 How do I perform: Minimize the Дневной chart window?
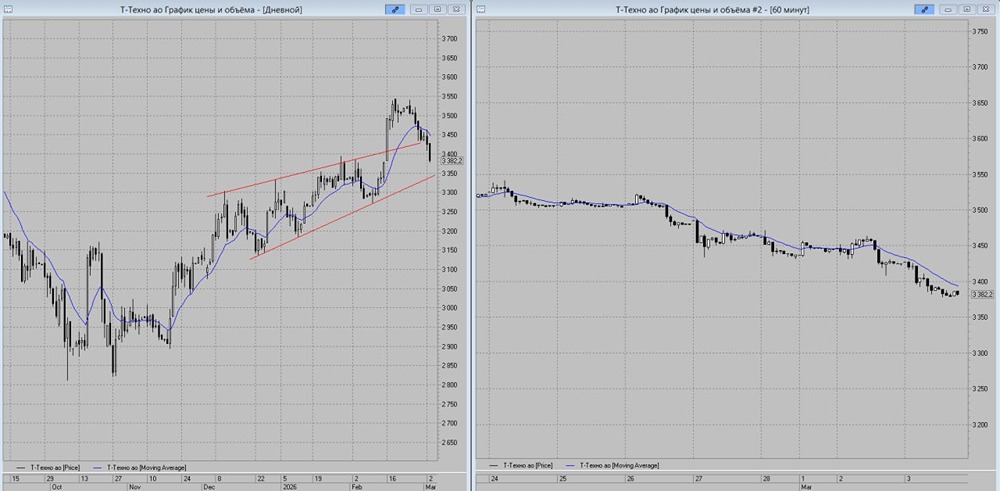420,9
